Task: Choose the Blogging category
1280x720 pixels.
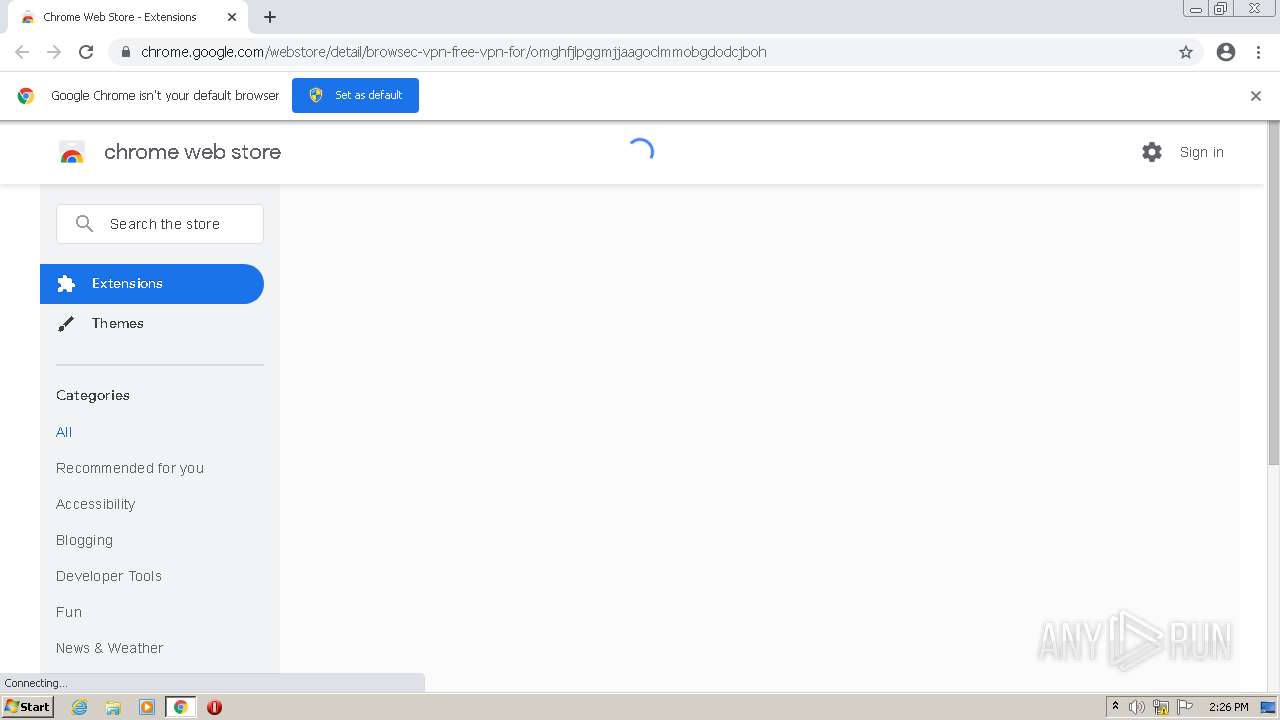Action: tap(84, 540)
